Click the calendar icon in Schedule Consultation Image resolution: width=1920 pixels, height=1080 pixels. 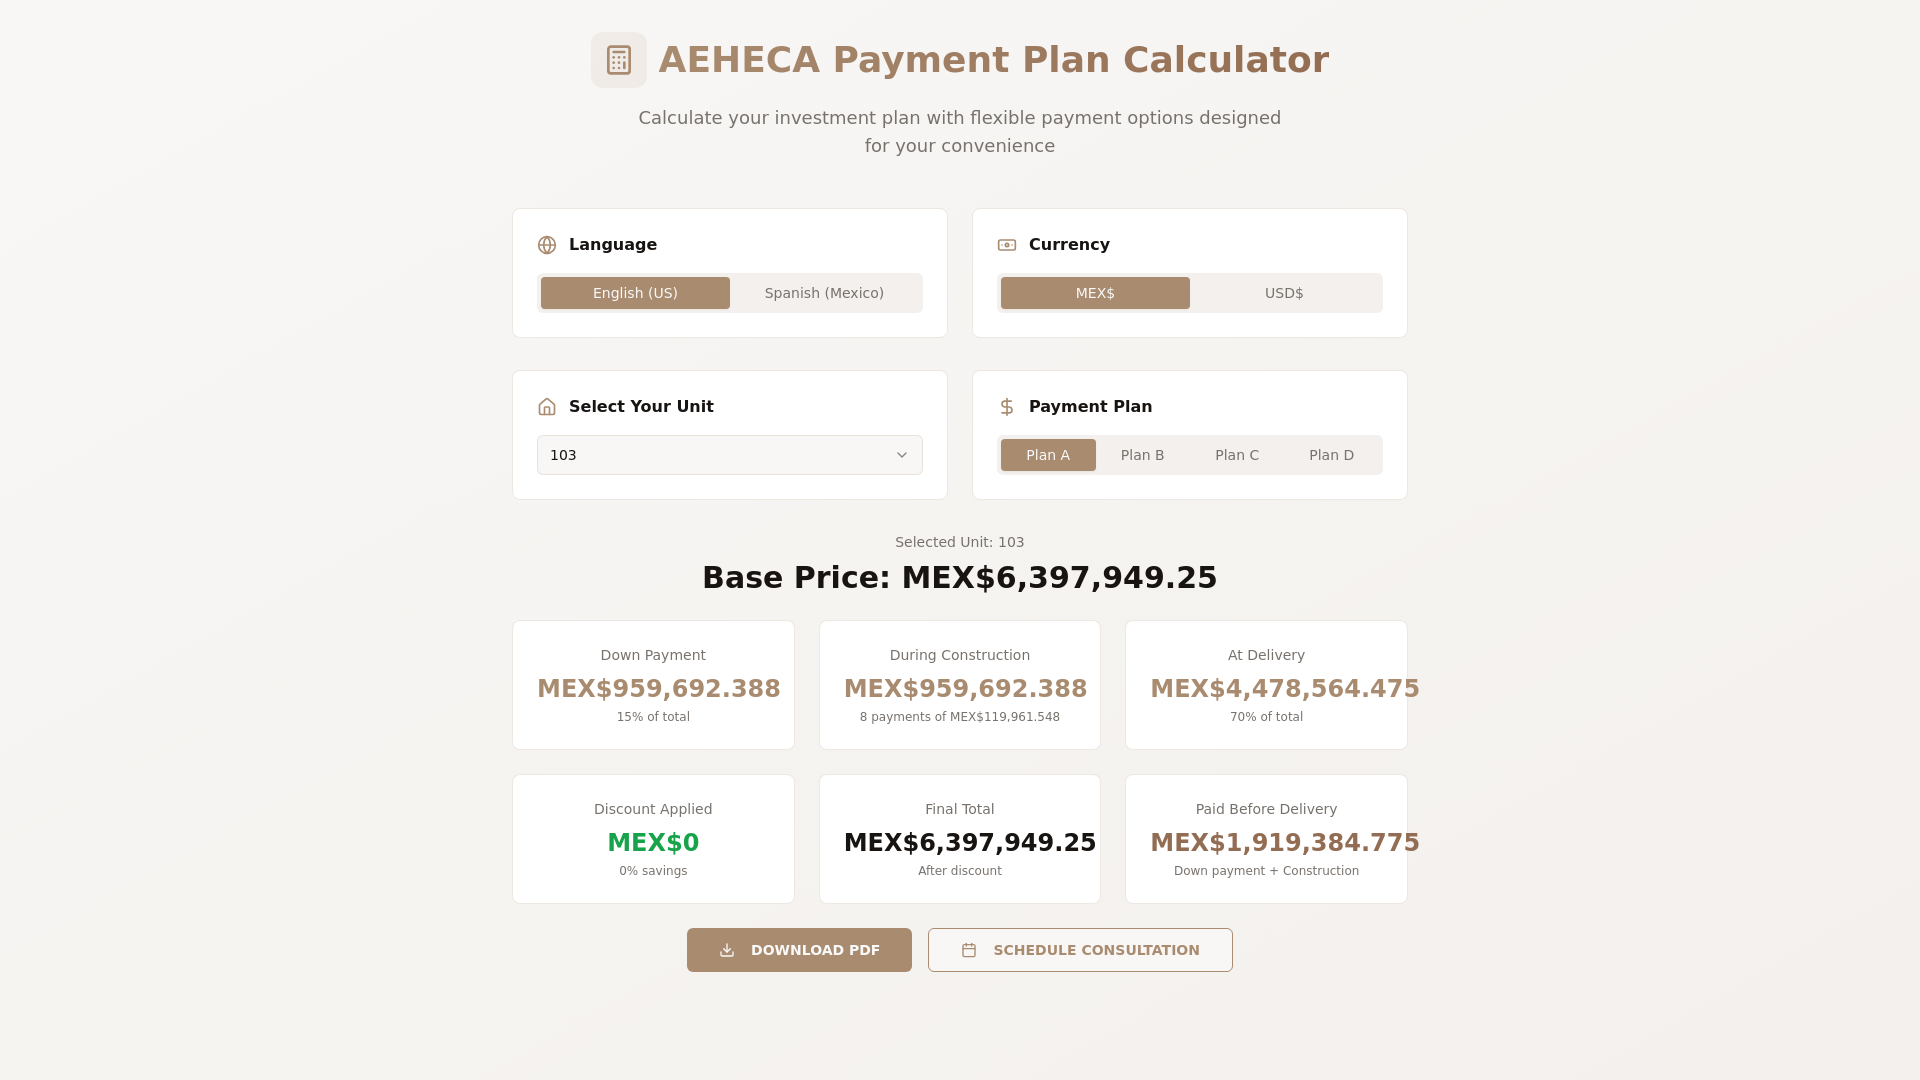969,950
